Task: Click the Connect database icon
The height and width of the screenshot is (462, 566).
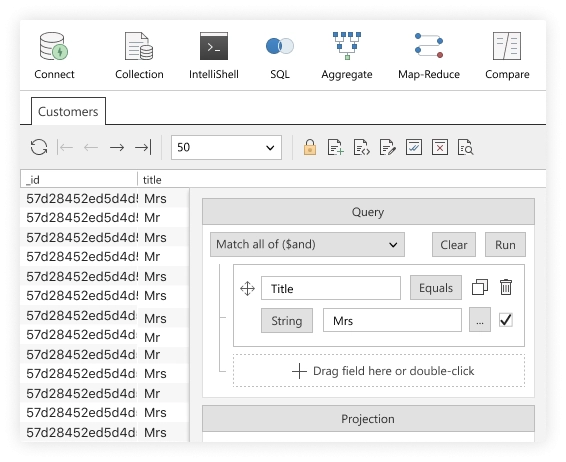Action: tap(54, 46)
